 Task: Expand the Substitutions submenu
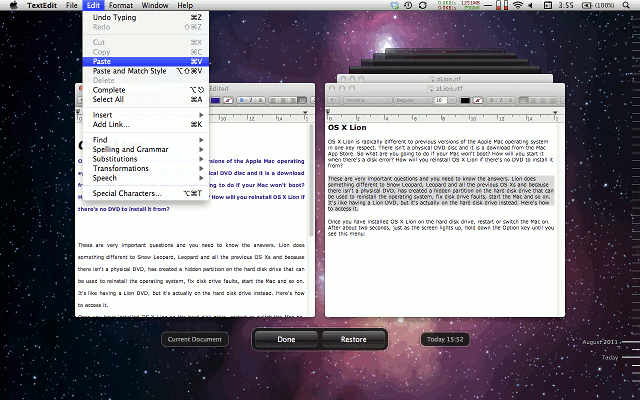tap(146, 159)
